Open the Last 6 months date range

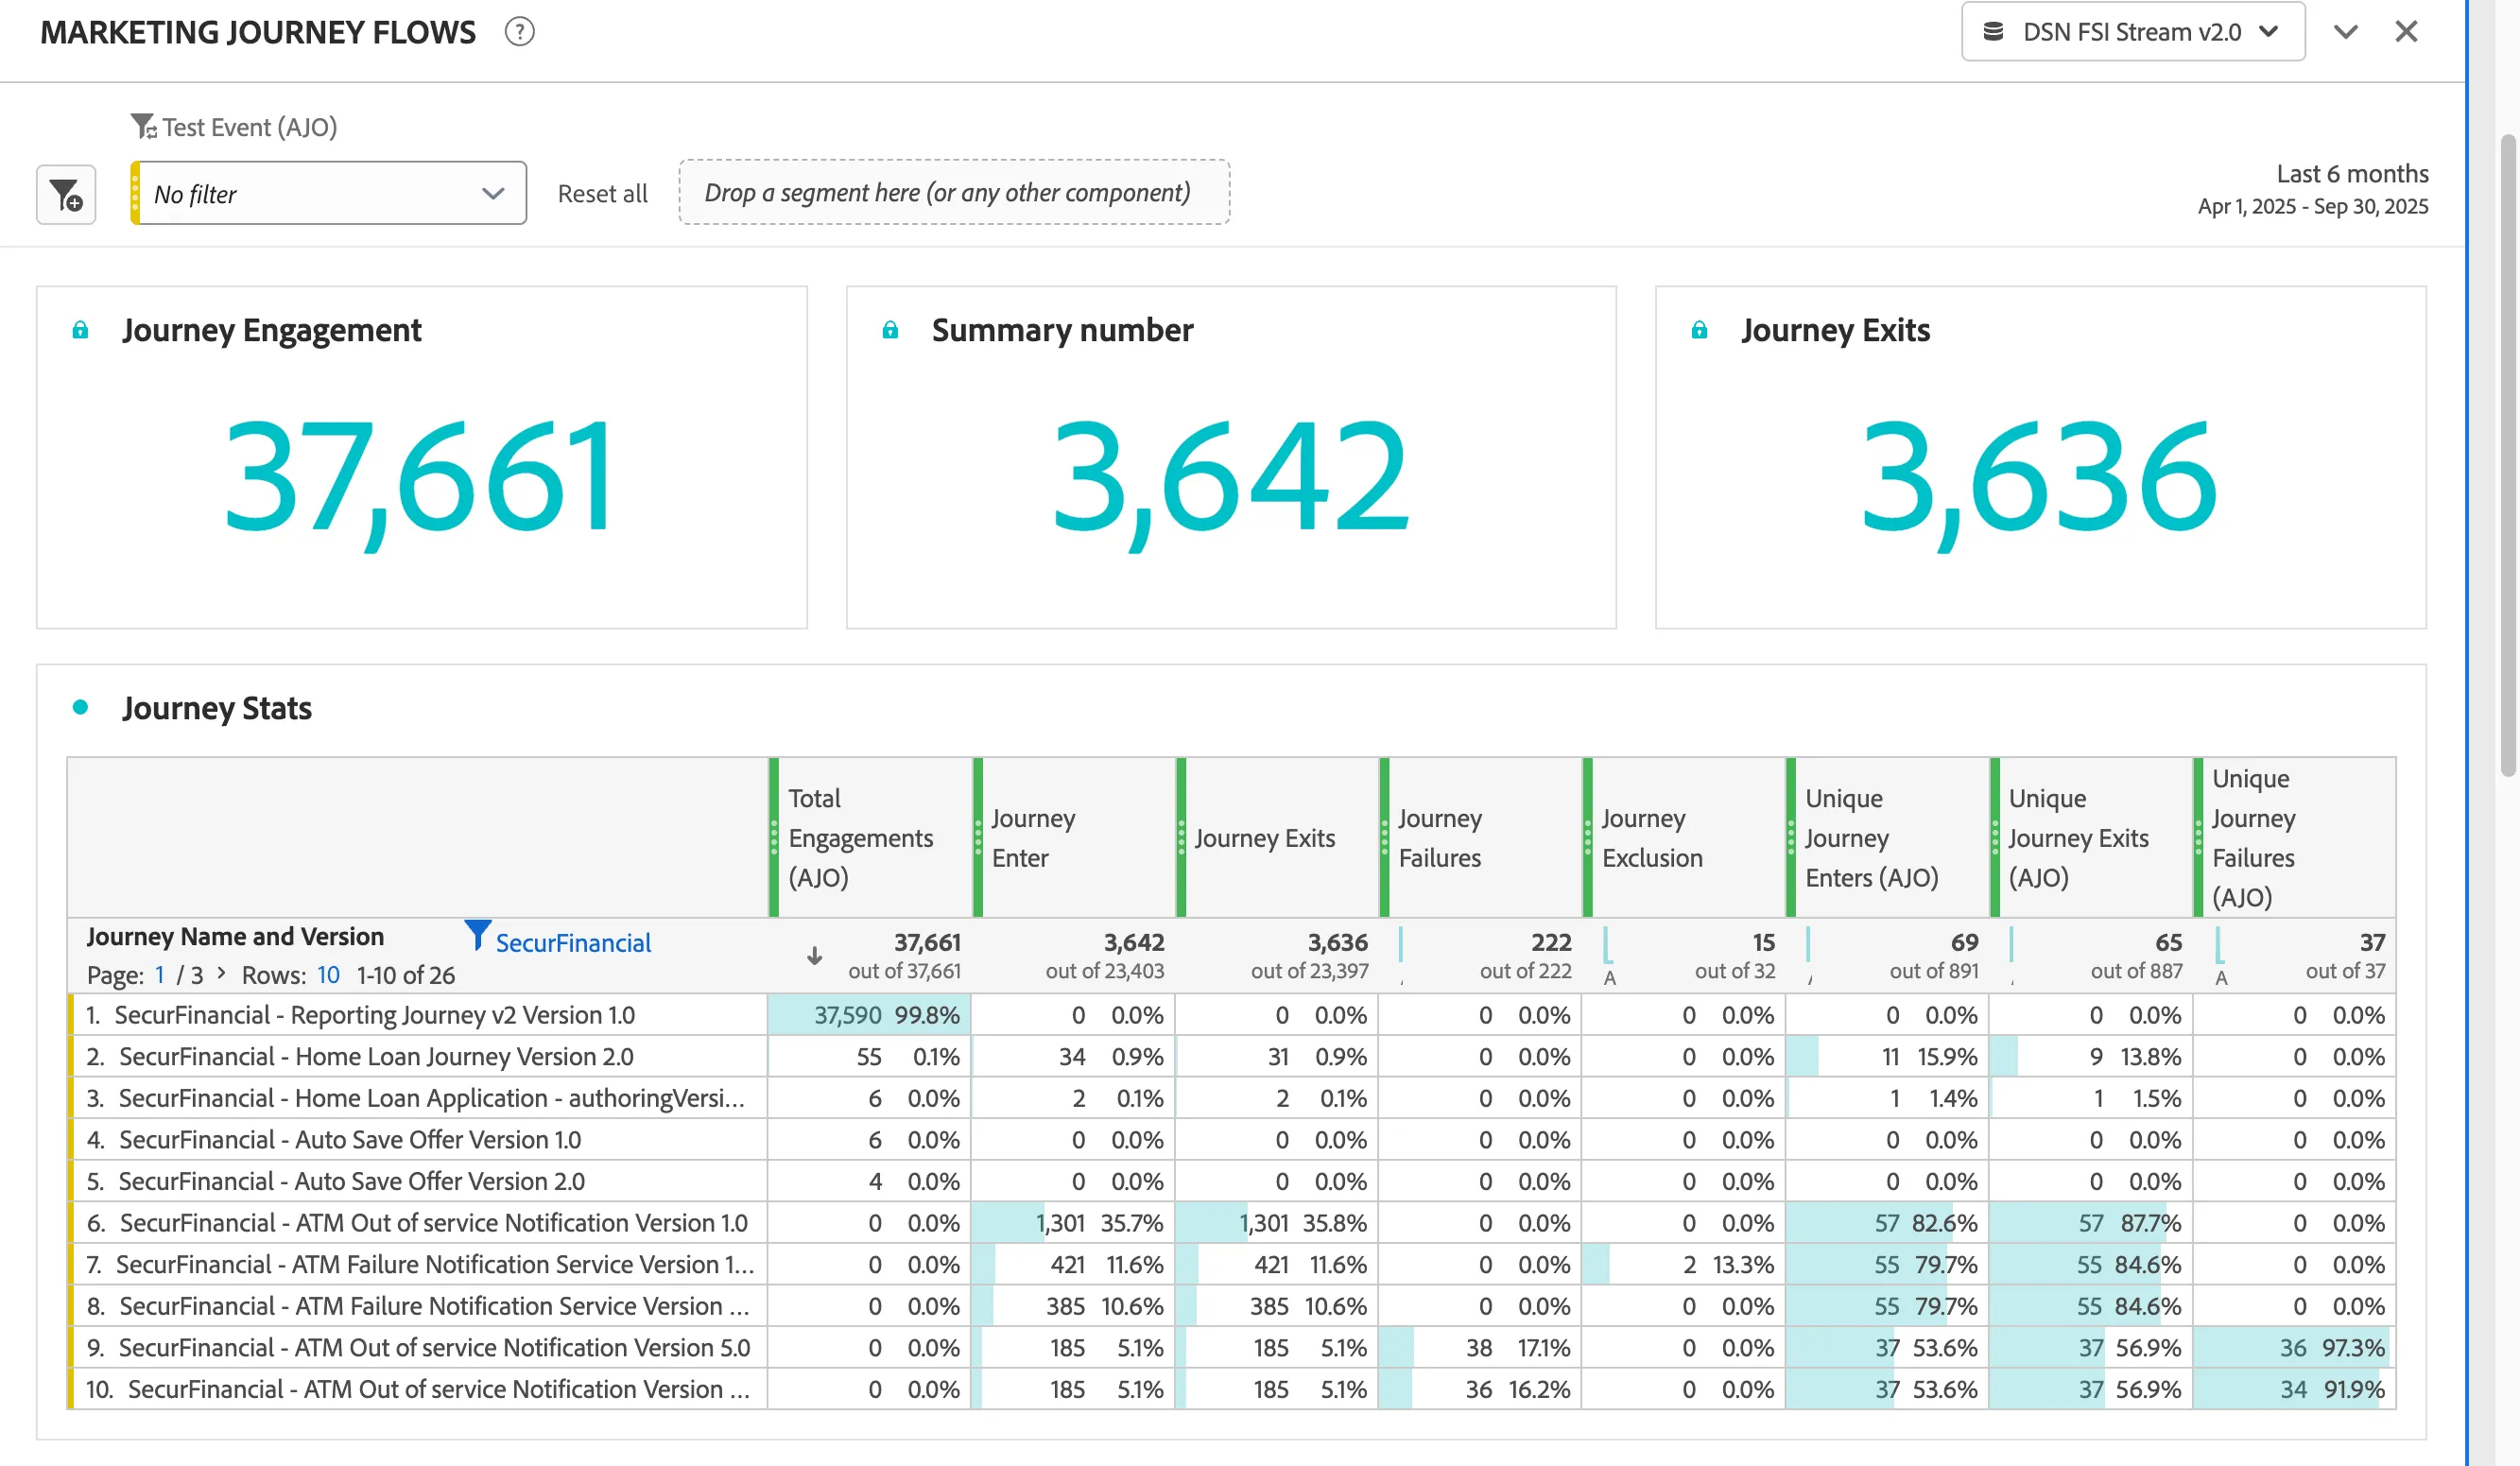(2312, 189)
